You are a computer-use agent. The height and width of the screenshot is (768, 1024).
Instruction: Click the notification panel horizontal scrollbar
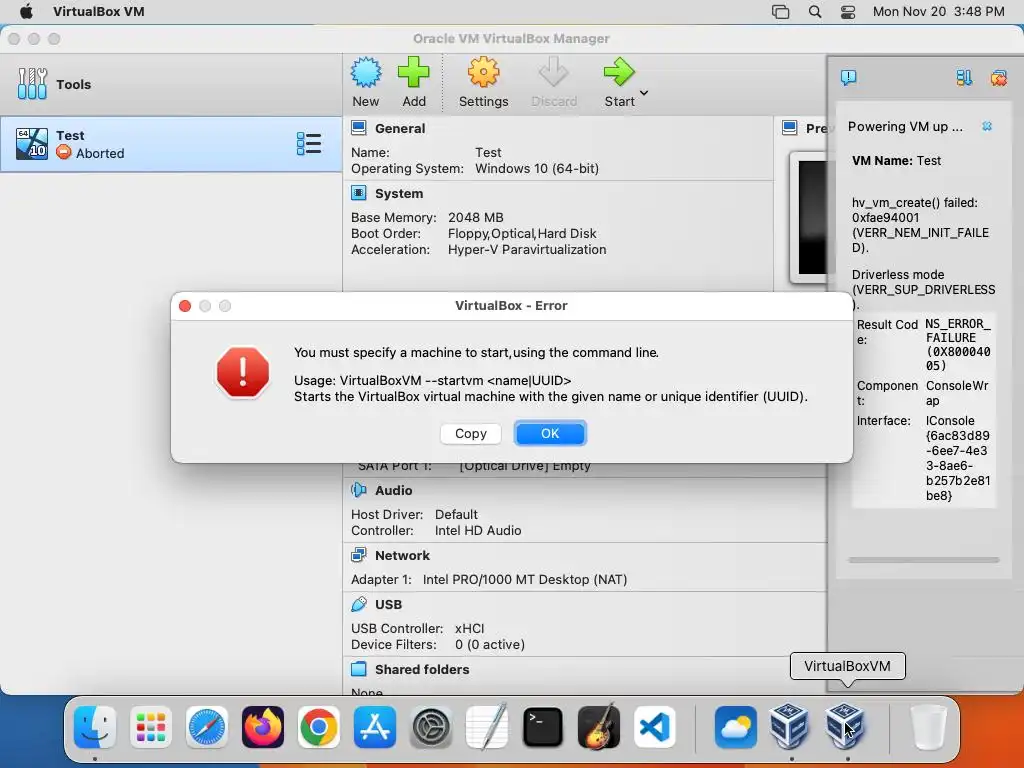click(923, 560)
